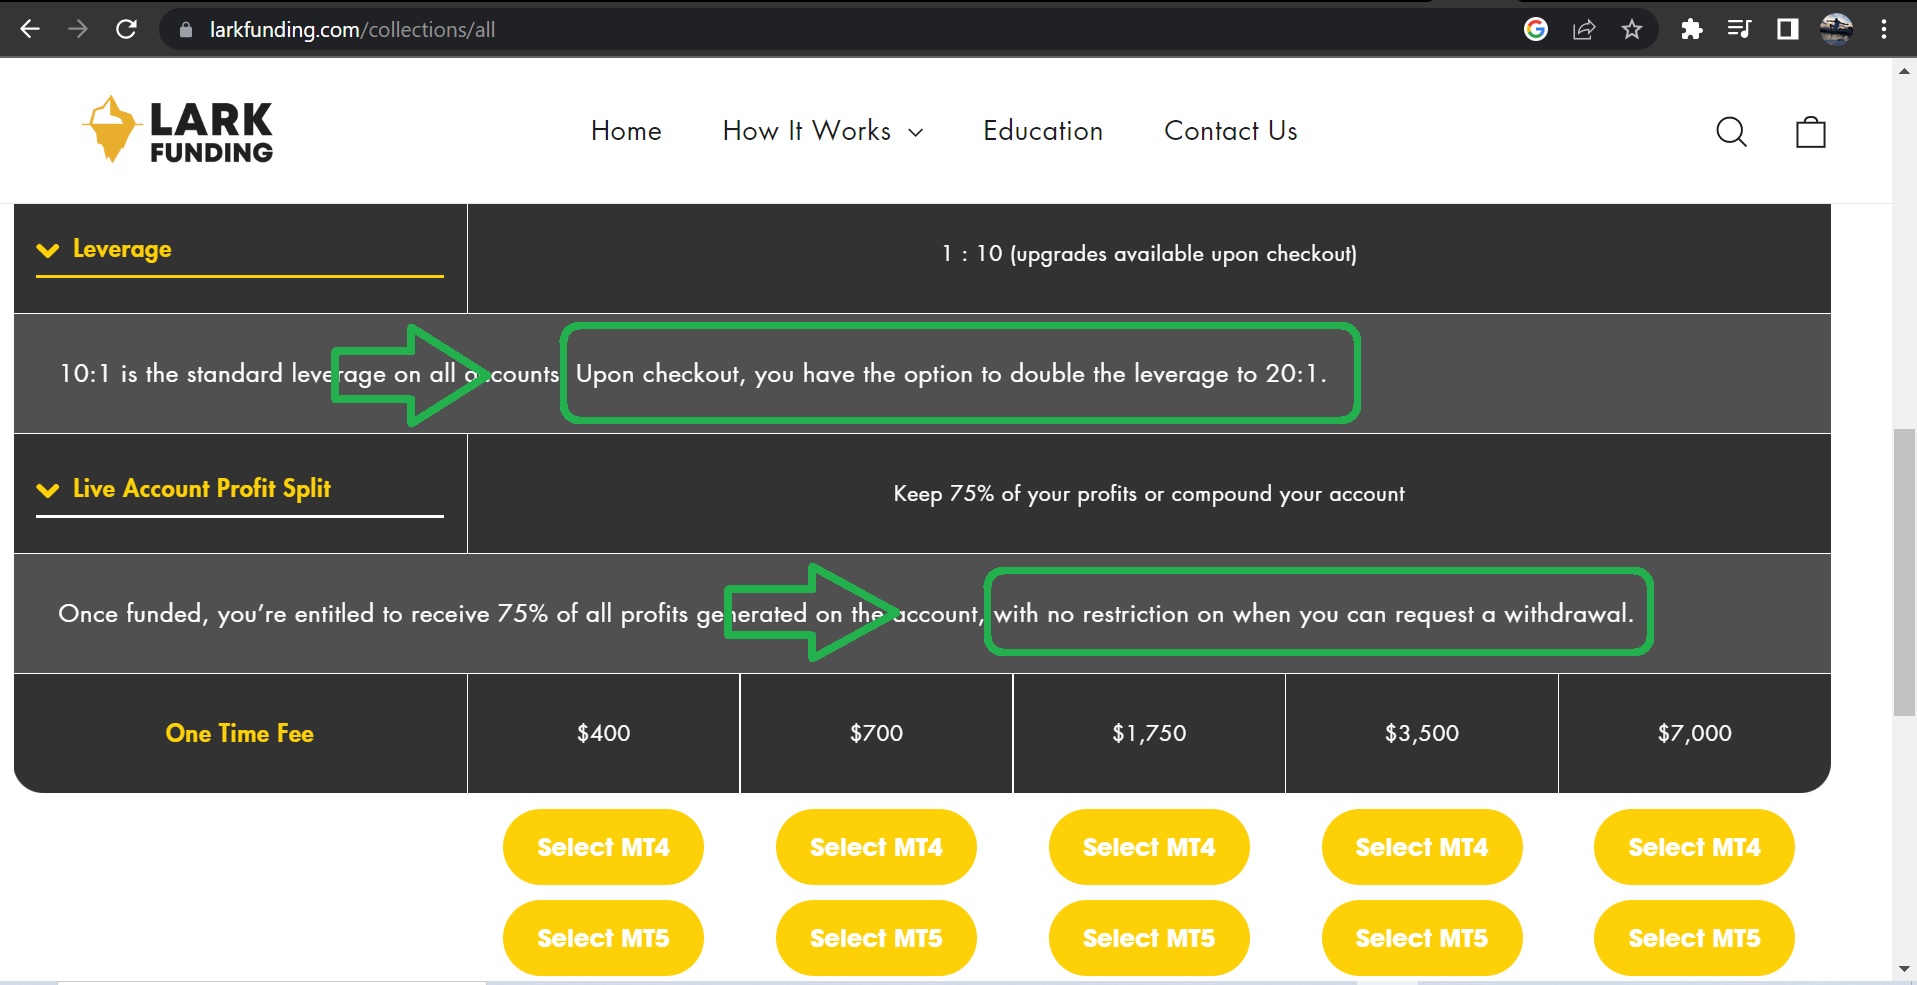Select MT4 for the $400 plan
The width and height of the screenshot is (1917, 985).
coord(603,847)
